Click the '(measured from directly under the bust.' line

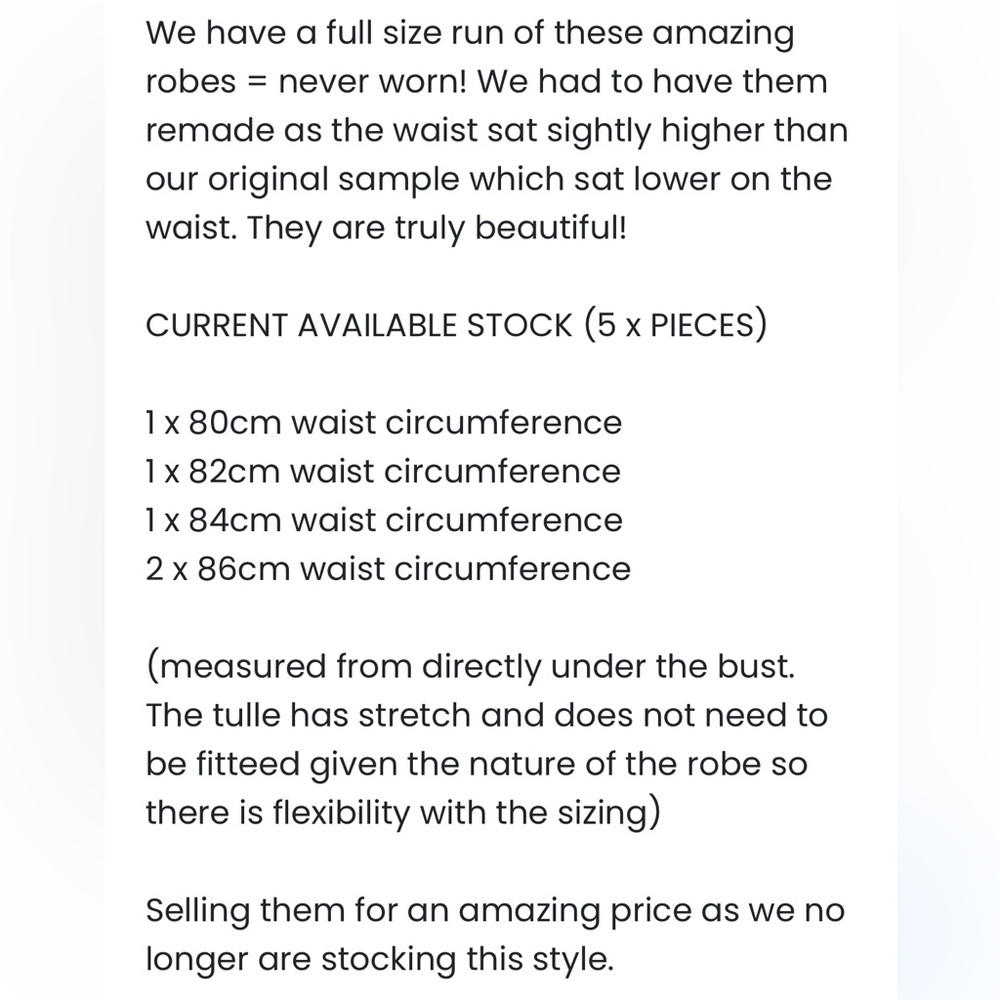(x=471, y=666)
